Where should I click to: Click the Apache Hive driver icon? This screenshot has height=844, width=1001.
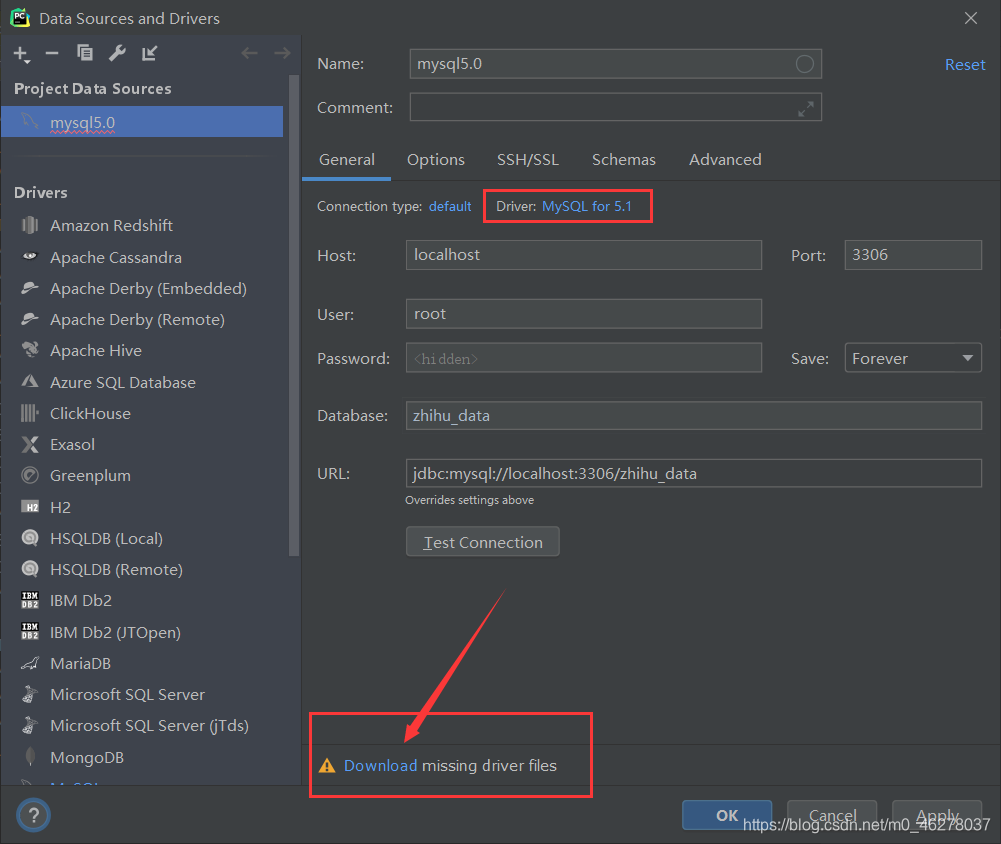29,350
